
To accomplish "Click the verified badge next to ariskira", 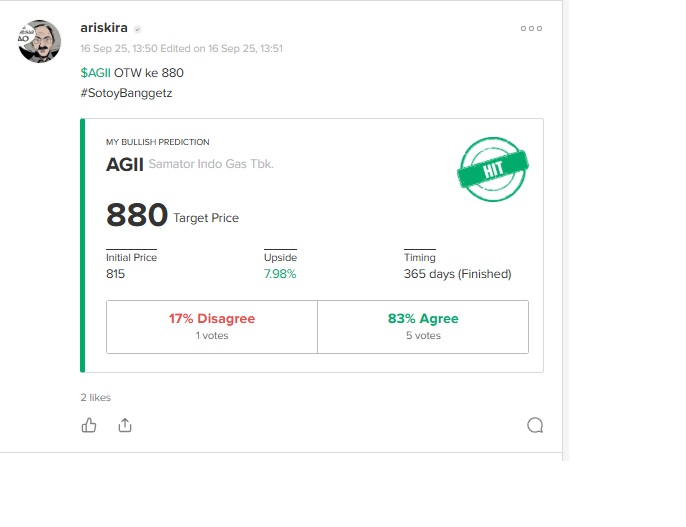I will tap(137, 29).
